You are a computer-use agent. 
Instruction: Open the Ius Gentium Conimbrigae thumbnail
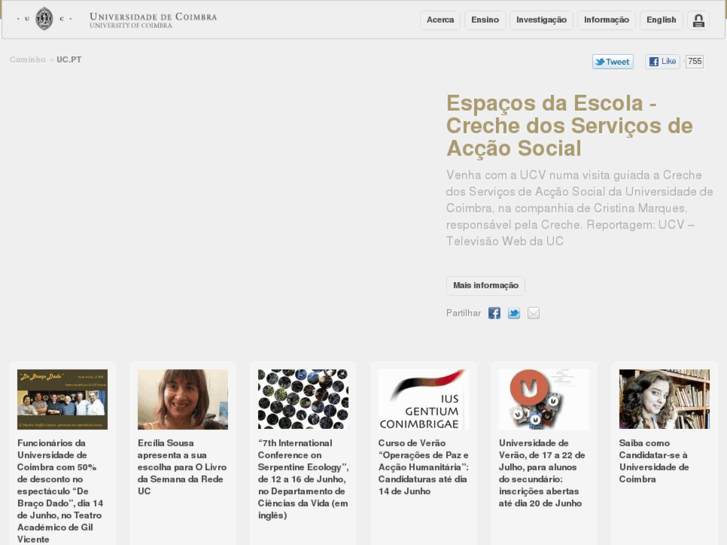pyautogui.click(x=423, y=399)
